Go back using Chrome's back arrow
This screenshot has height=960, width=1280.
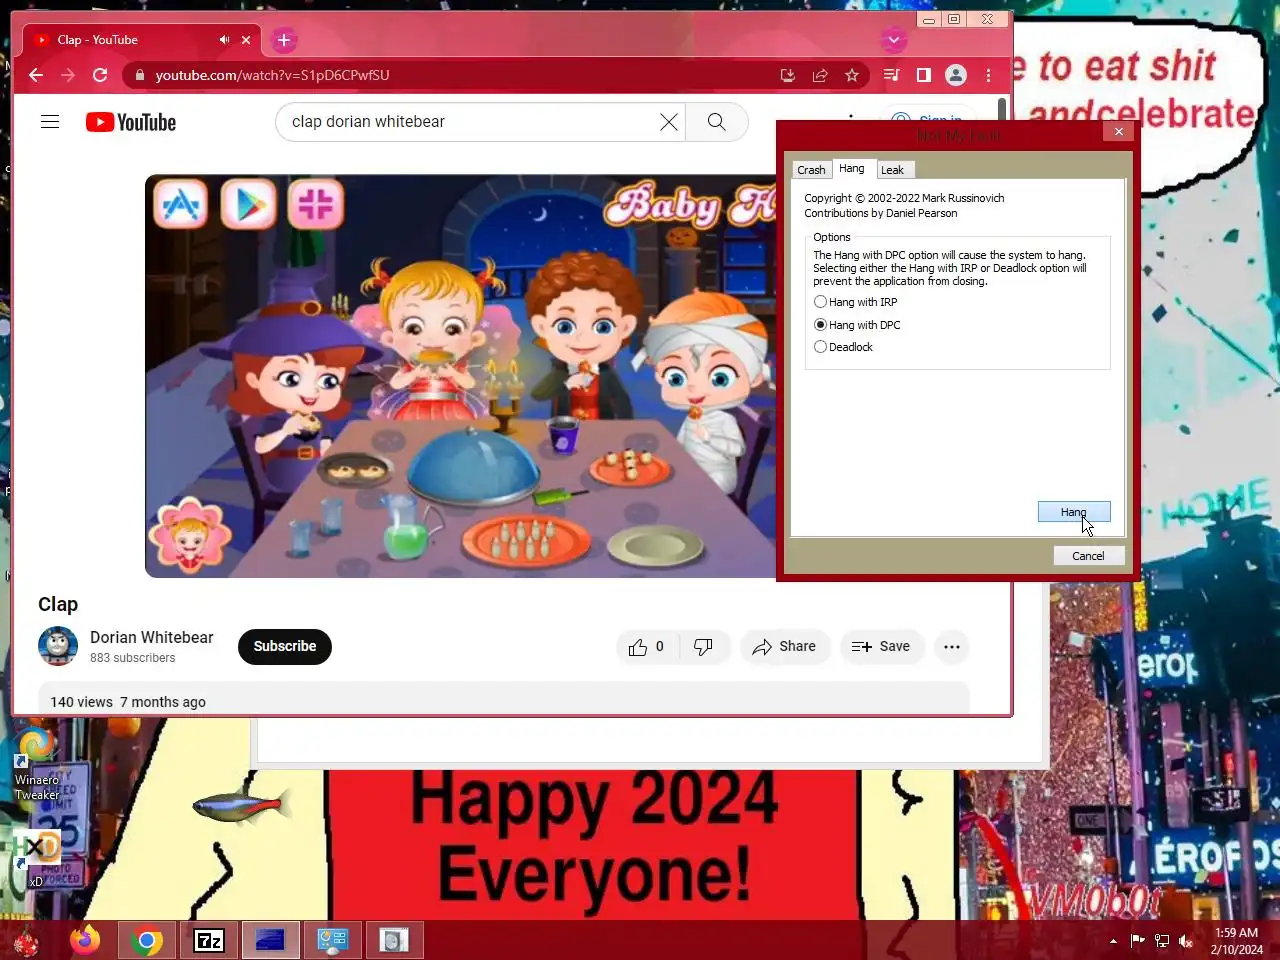pos(36,75)
